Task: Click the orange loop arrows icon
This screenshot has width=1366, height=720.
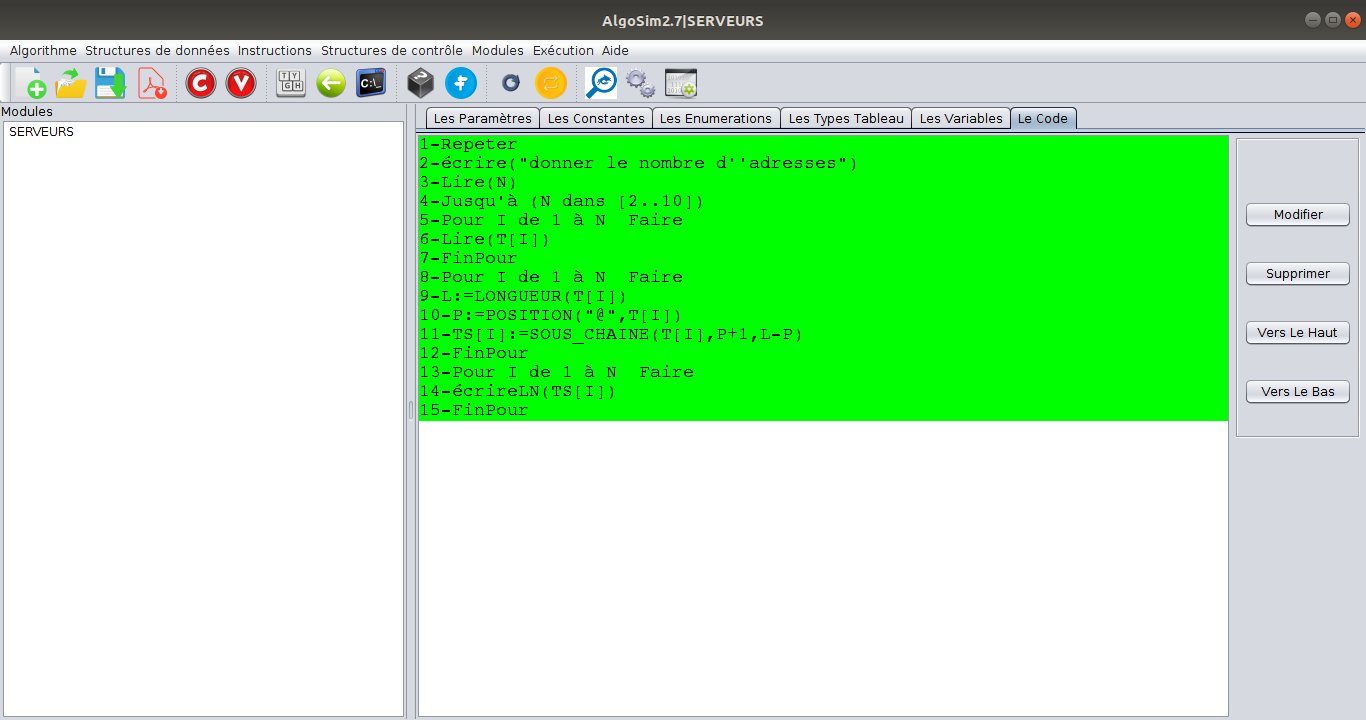Action: click(551, 83)
